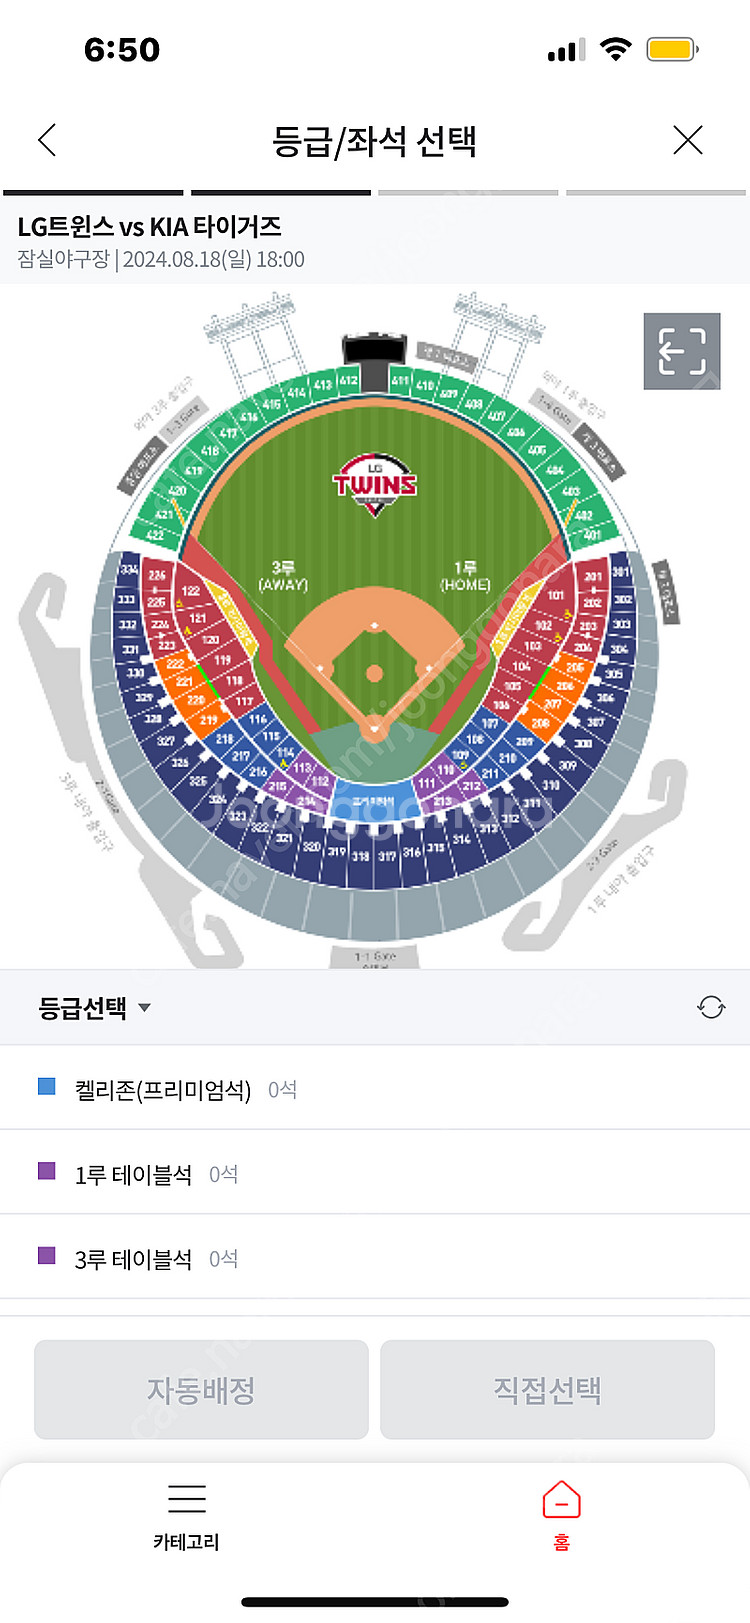Viewport: 750px width, 1623px height.
Task: Close the seat selection page
Action: coord(688,140)
